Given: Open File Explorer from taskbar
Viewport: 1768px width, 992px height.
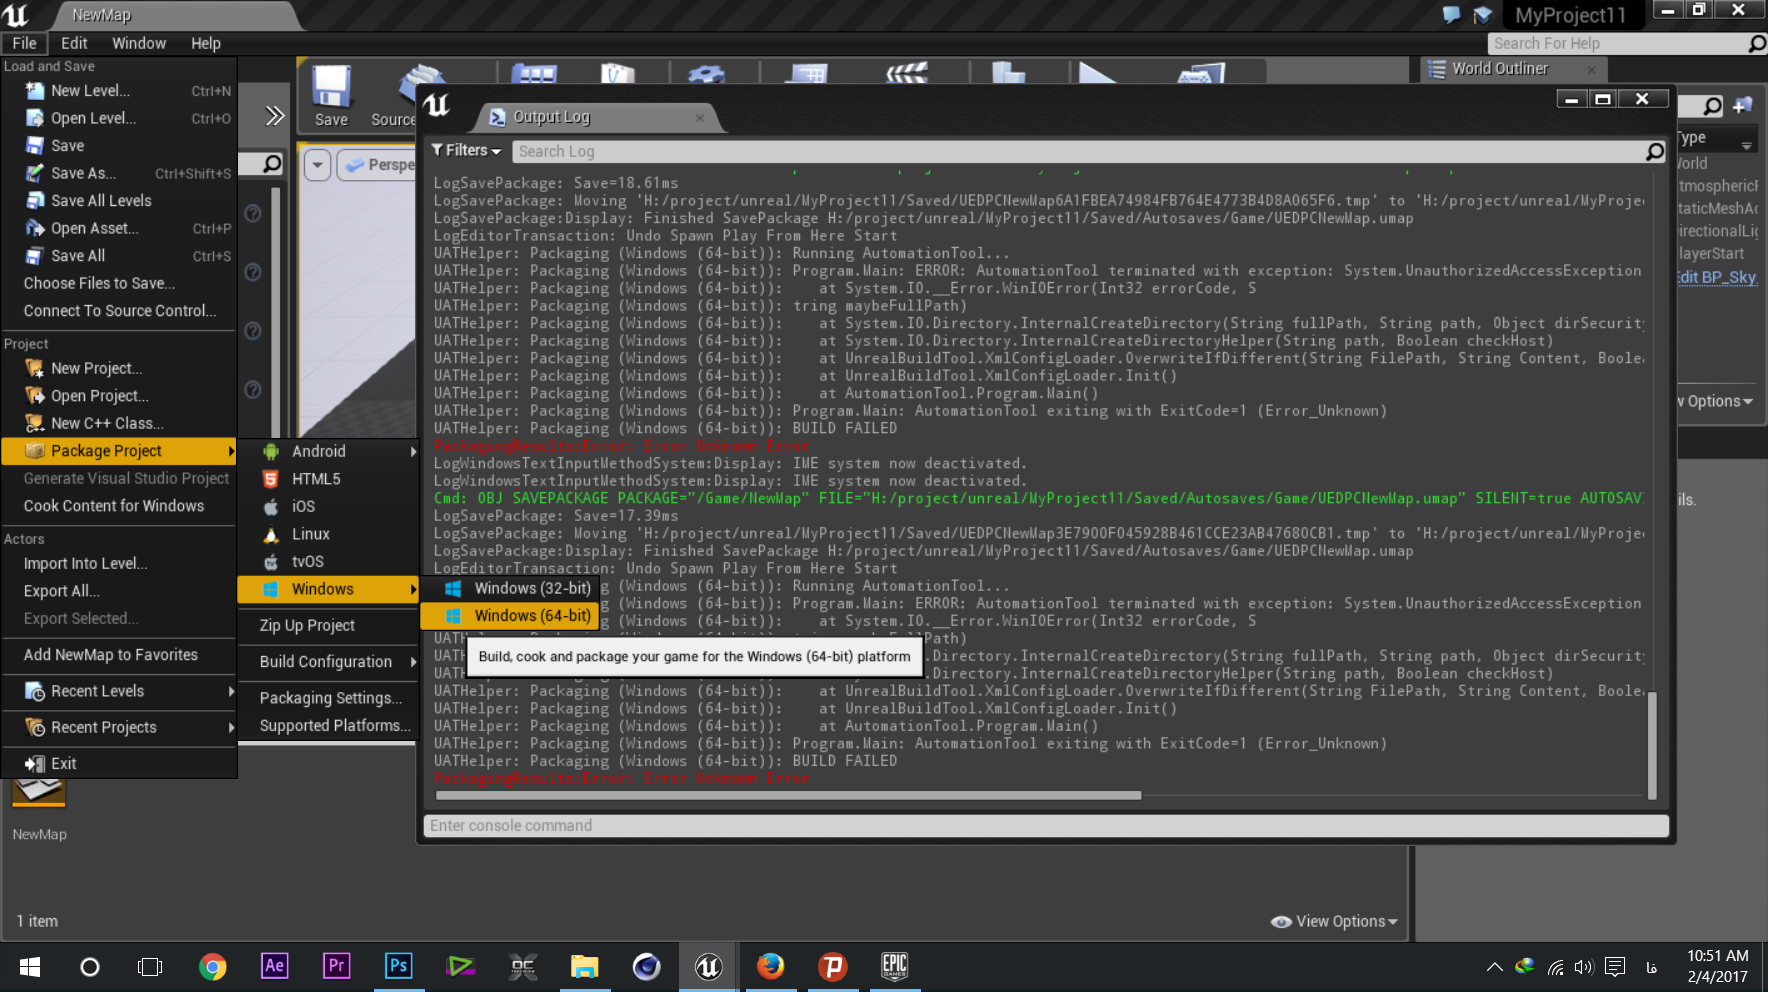Looking at the screenshot, I should point(584,966).
